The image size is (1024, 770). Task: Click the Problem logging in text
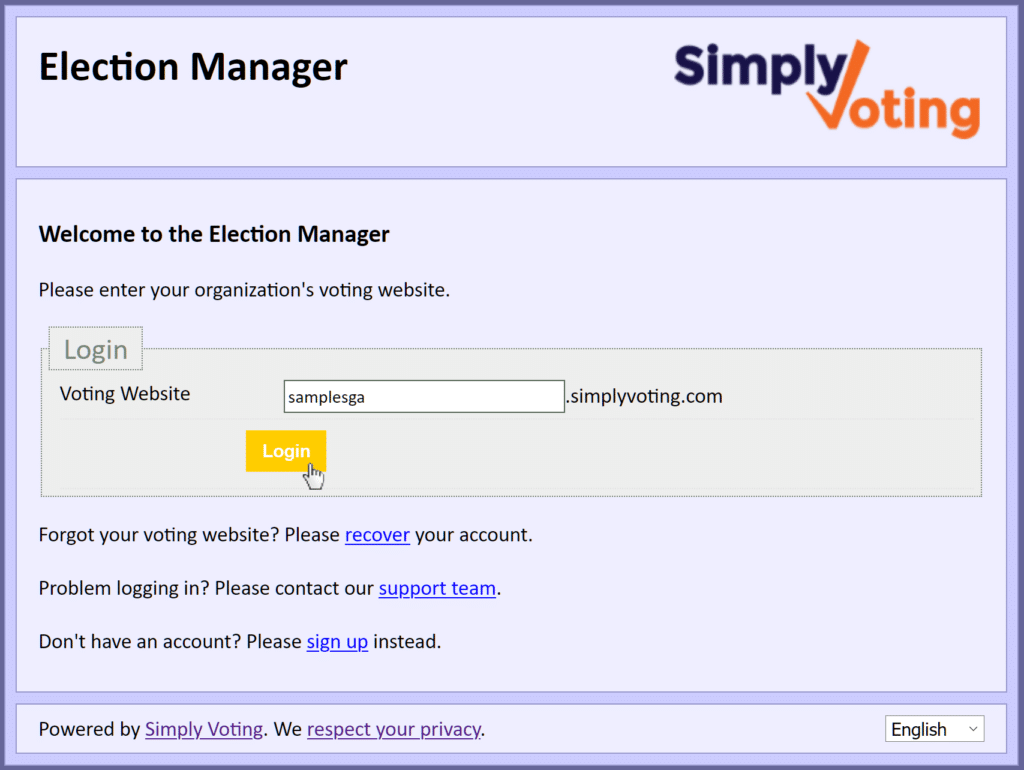click(x=124, y=588)
